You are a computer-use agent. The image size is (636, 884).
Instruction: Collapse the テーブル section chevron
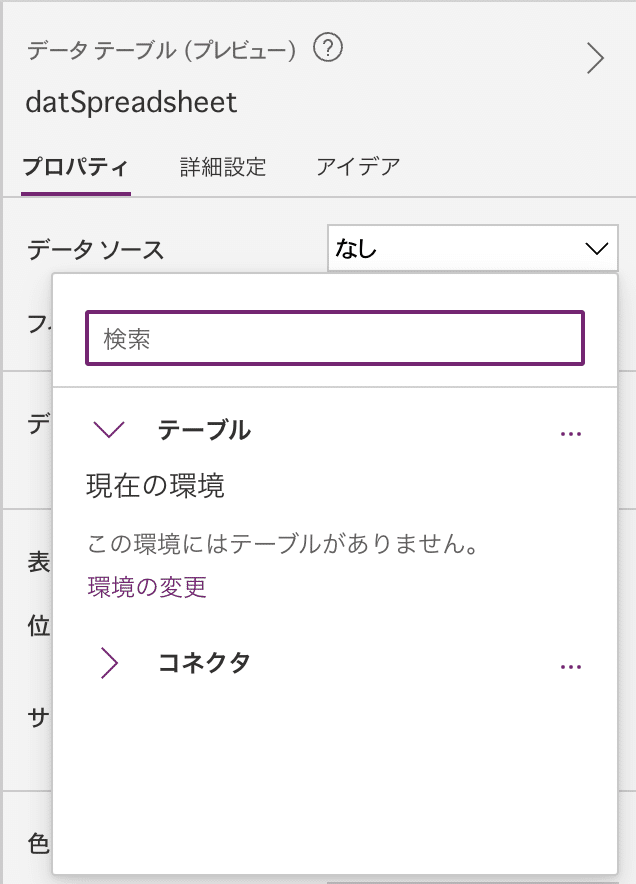coord(108,430)
